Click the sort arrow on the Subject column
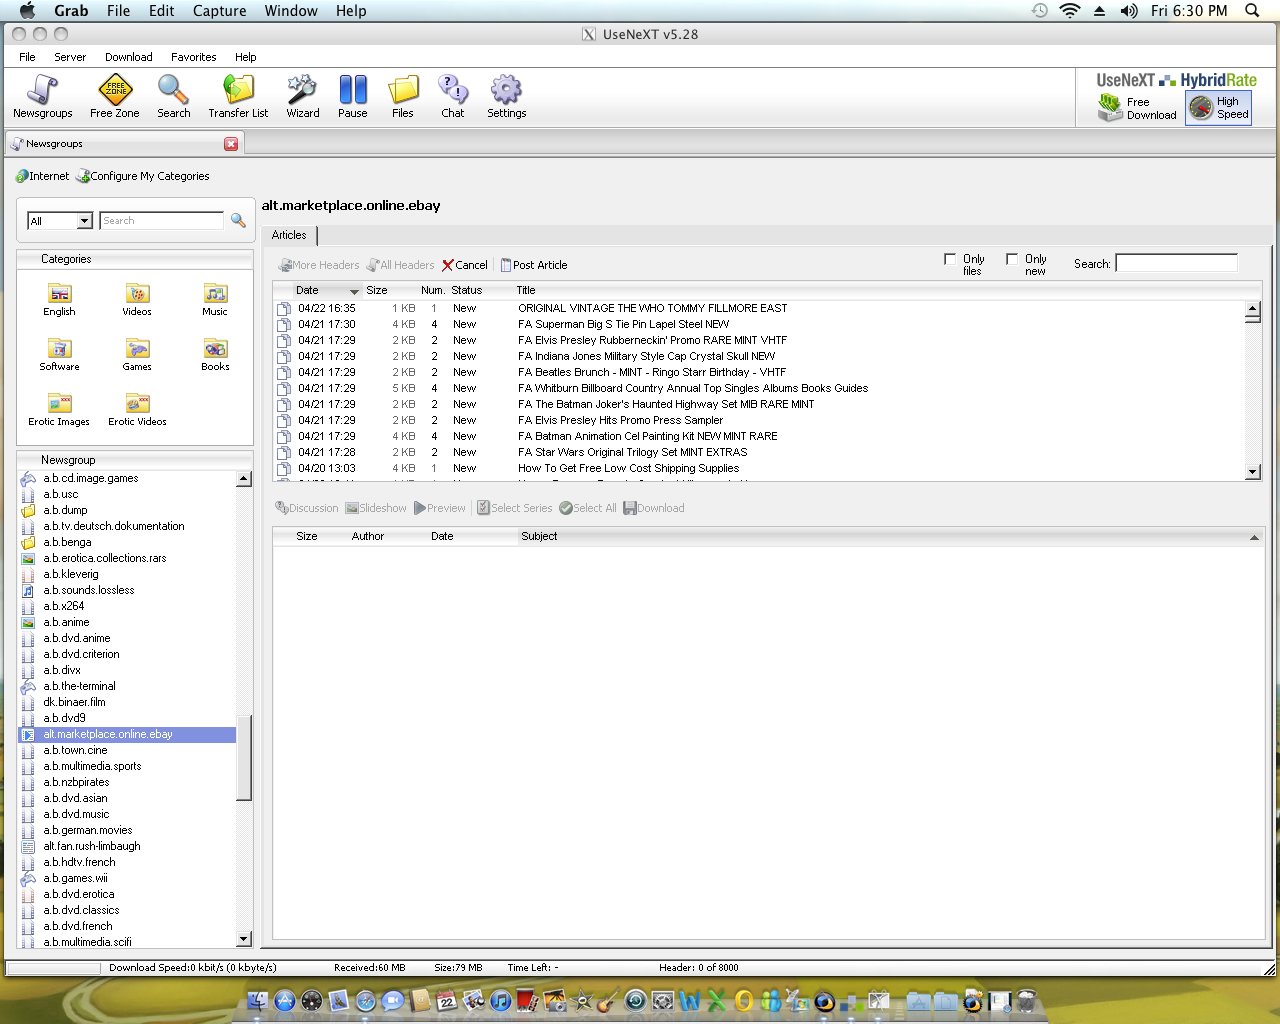This screenshot has width=1280, height=1024. click(x=1254, y=537)
